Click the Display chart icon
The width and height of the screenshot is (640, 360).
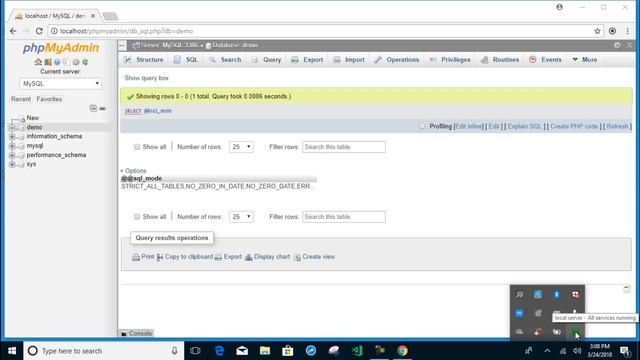[249, 257]
